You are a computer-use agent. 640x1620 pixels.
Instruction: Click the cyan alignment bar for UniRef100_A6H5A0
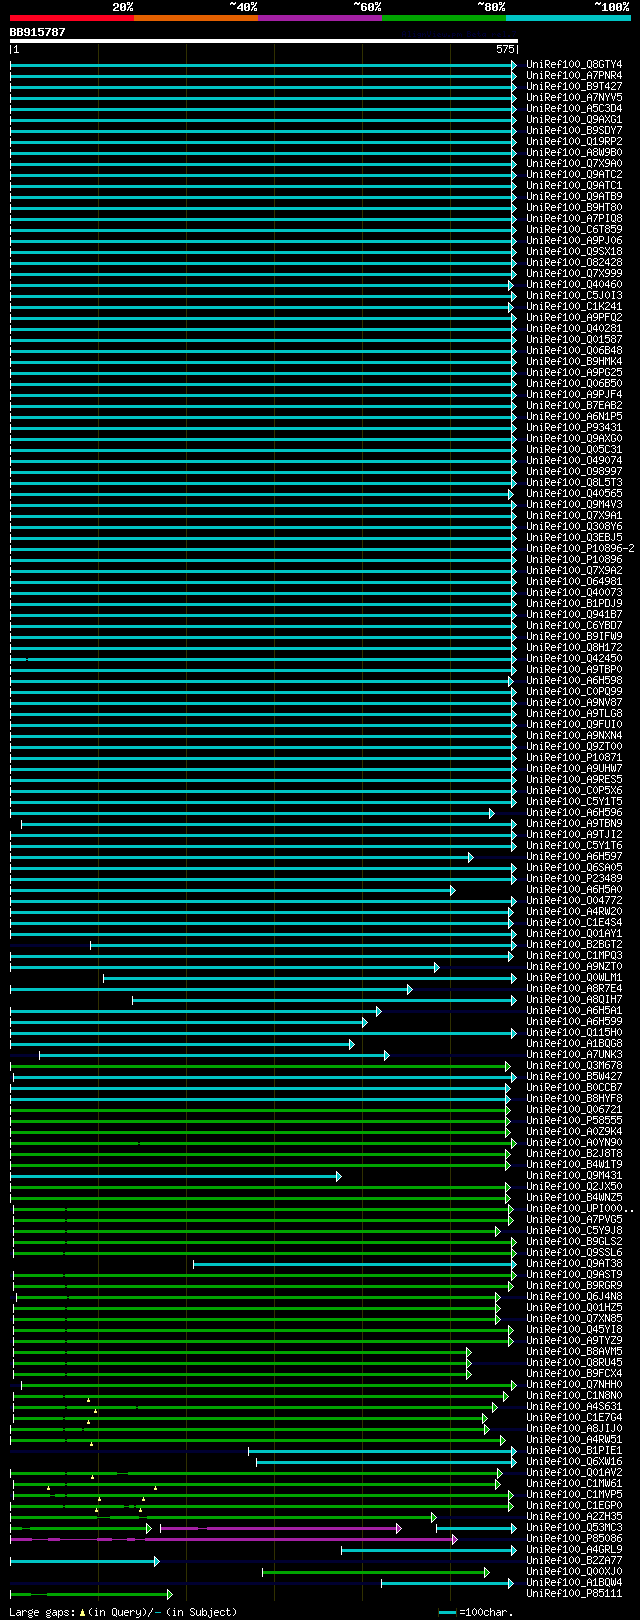[x=232, y=890]
